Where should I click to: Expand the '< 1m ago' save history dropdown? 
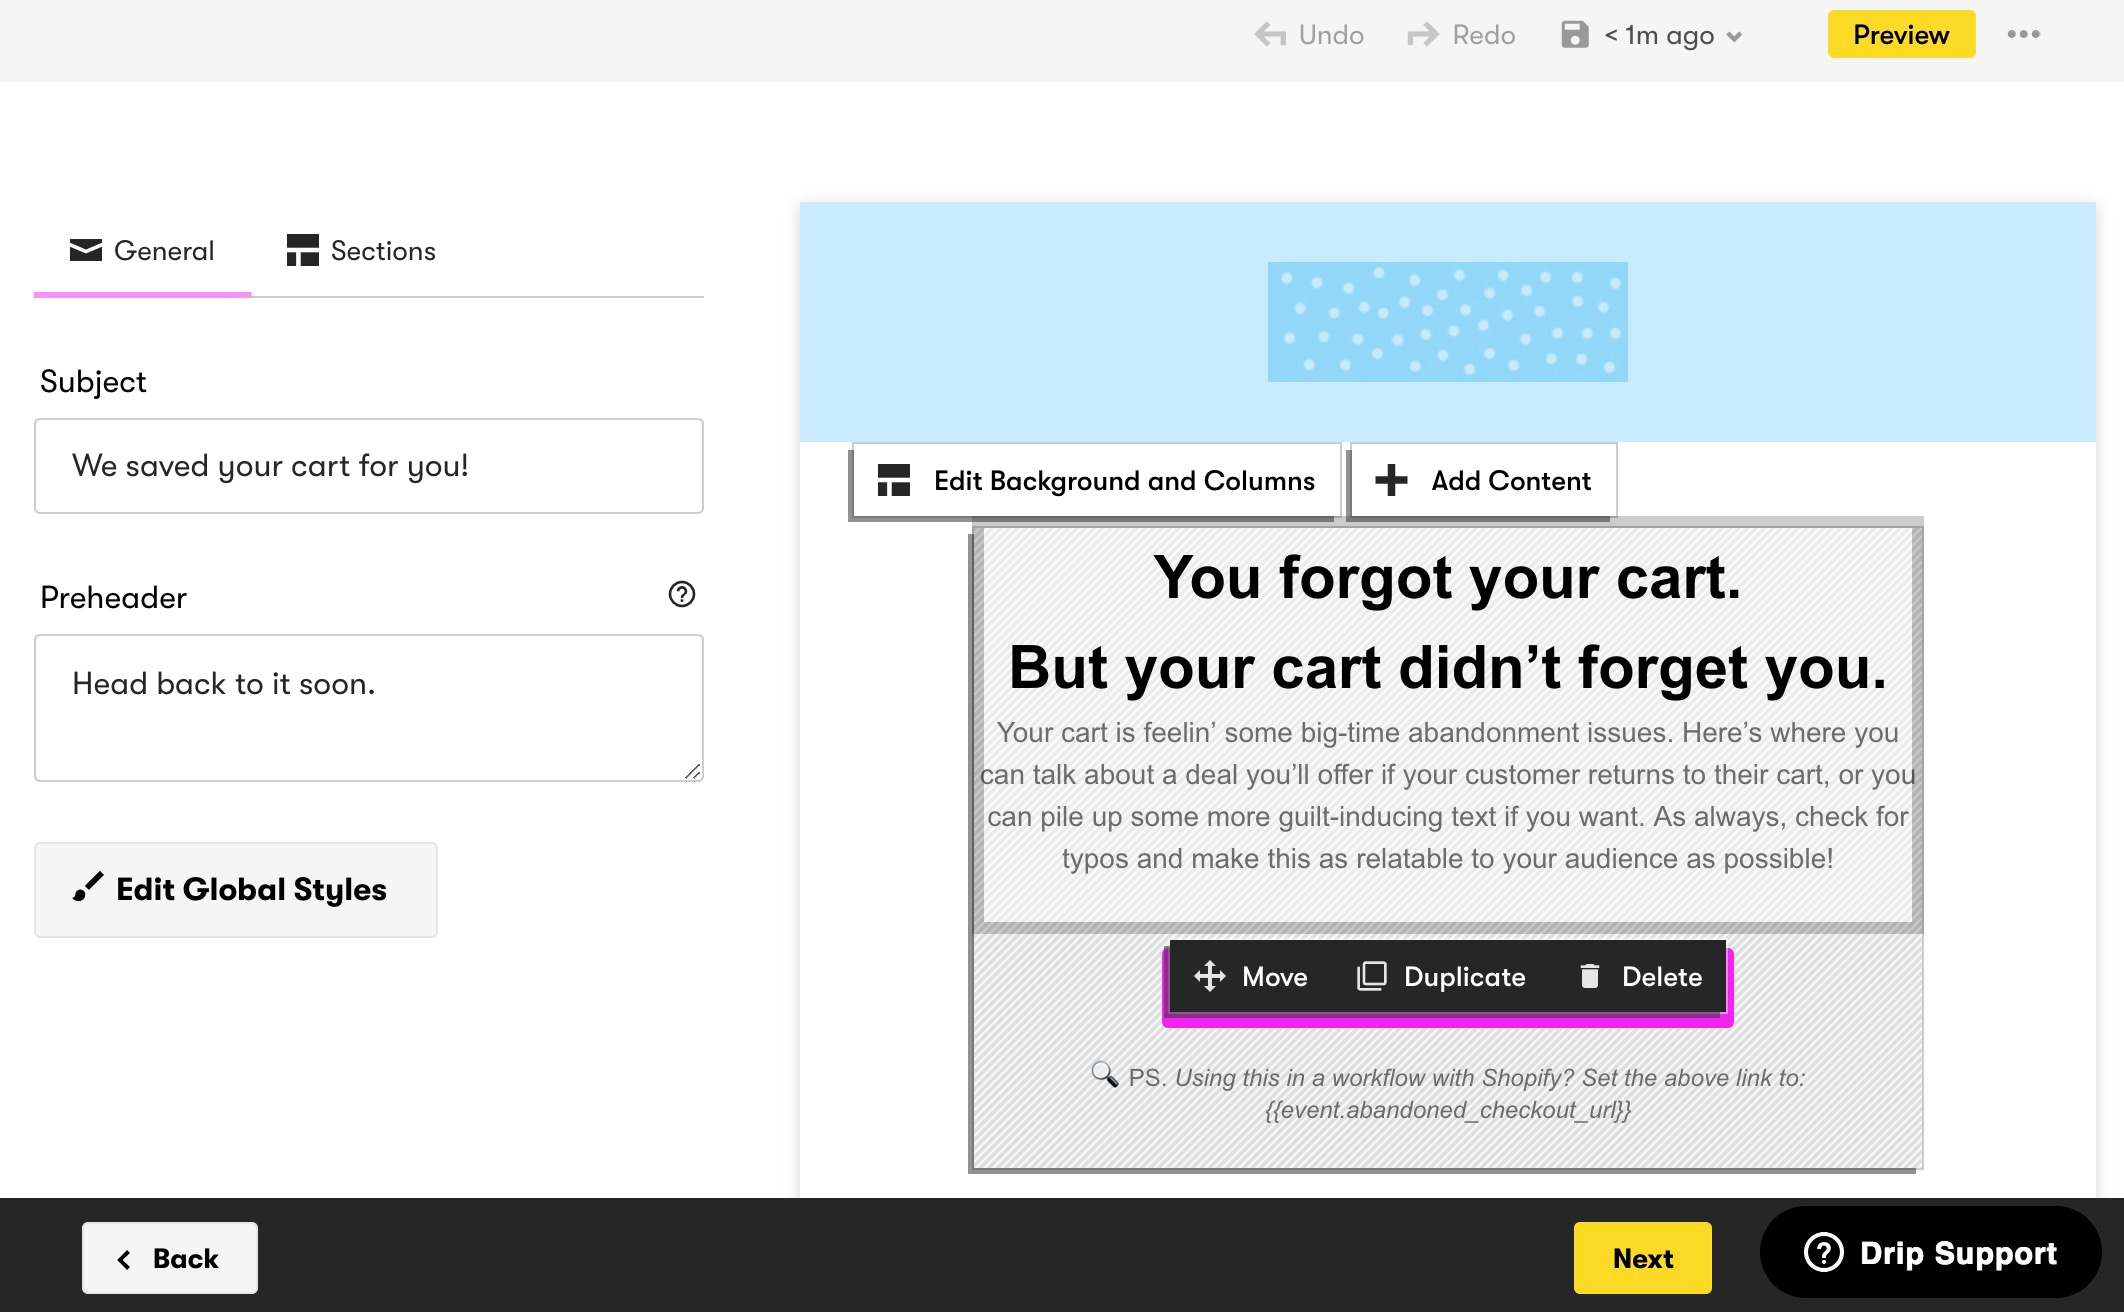[1734, 37]
